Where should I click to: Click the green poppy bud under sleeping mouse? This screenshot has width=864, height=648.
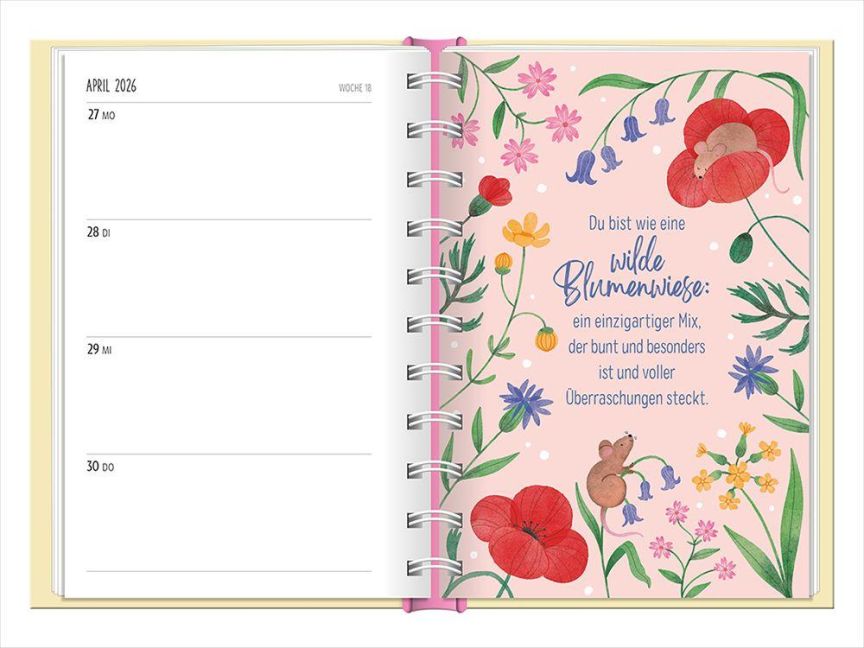(x=740, y=247)
